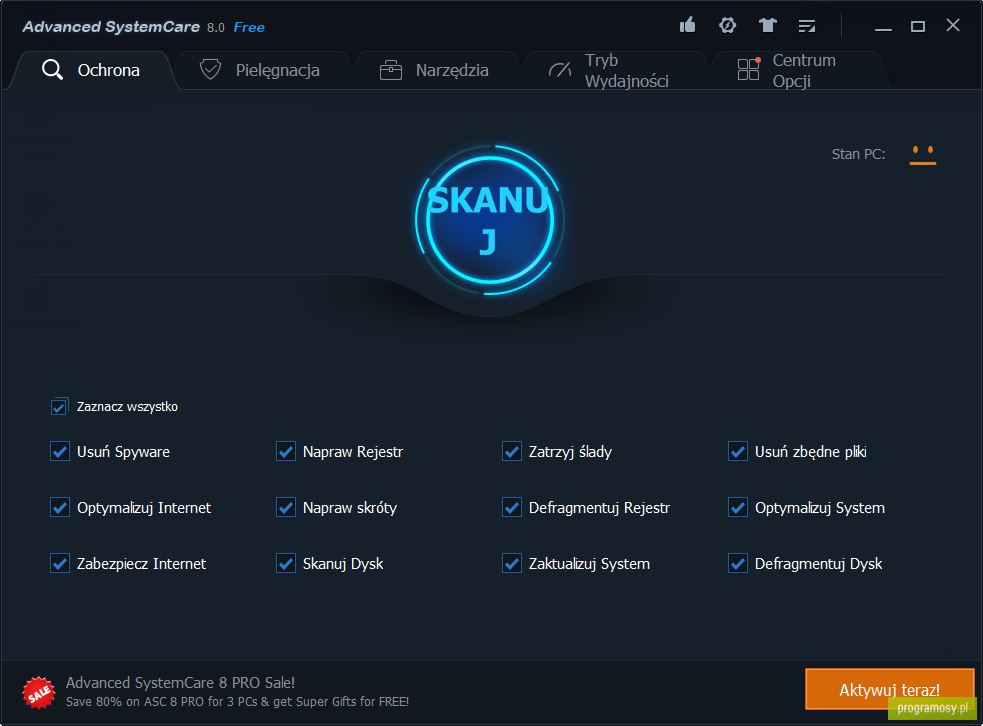The width and height of the screenshot is (983, 726).
Task: Click the red SALE badge icon
Action: tap(39, 693)
